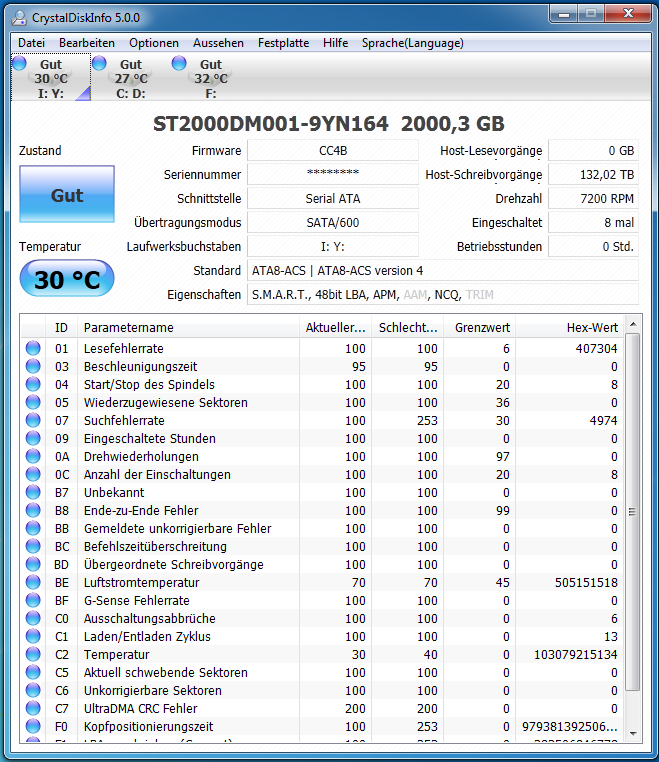
Task: Click status orb for Anzahl der Einschaltungen
Action: point(33,474)
